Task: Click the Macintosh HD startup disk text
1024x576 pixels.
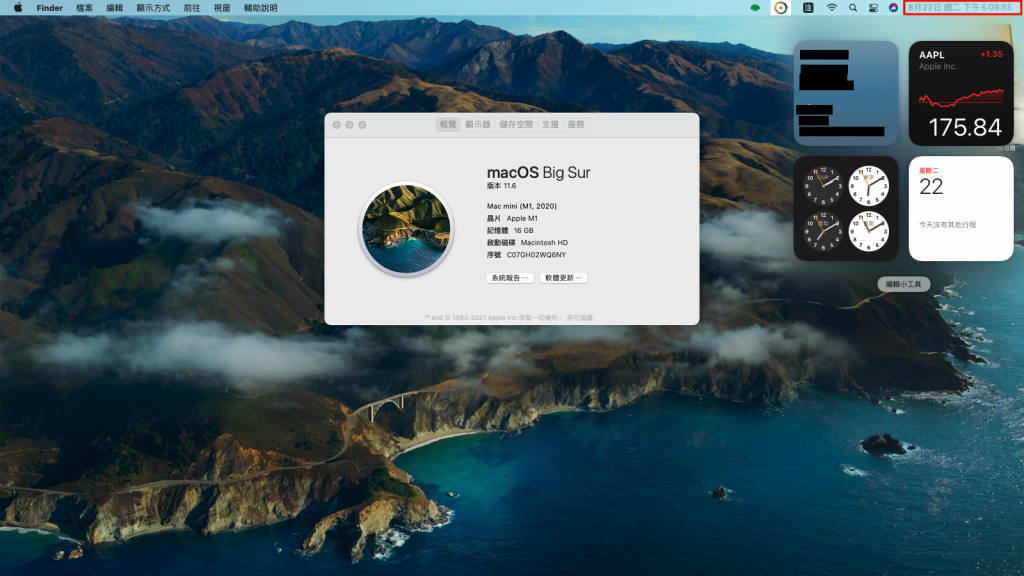Action: pyautogui.click(x=544, y=242)
